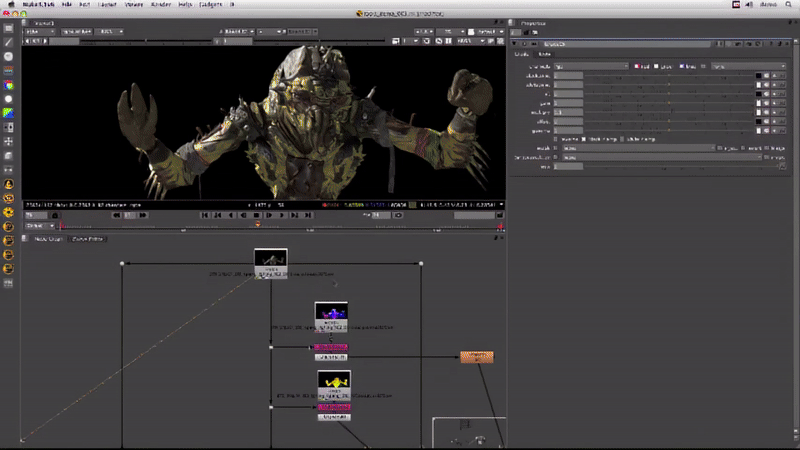This screenshot has width=800, height=450.
Task: Jump to first frame in viewer timeline
Action: pos(206,214)
